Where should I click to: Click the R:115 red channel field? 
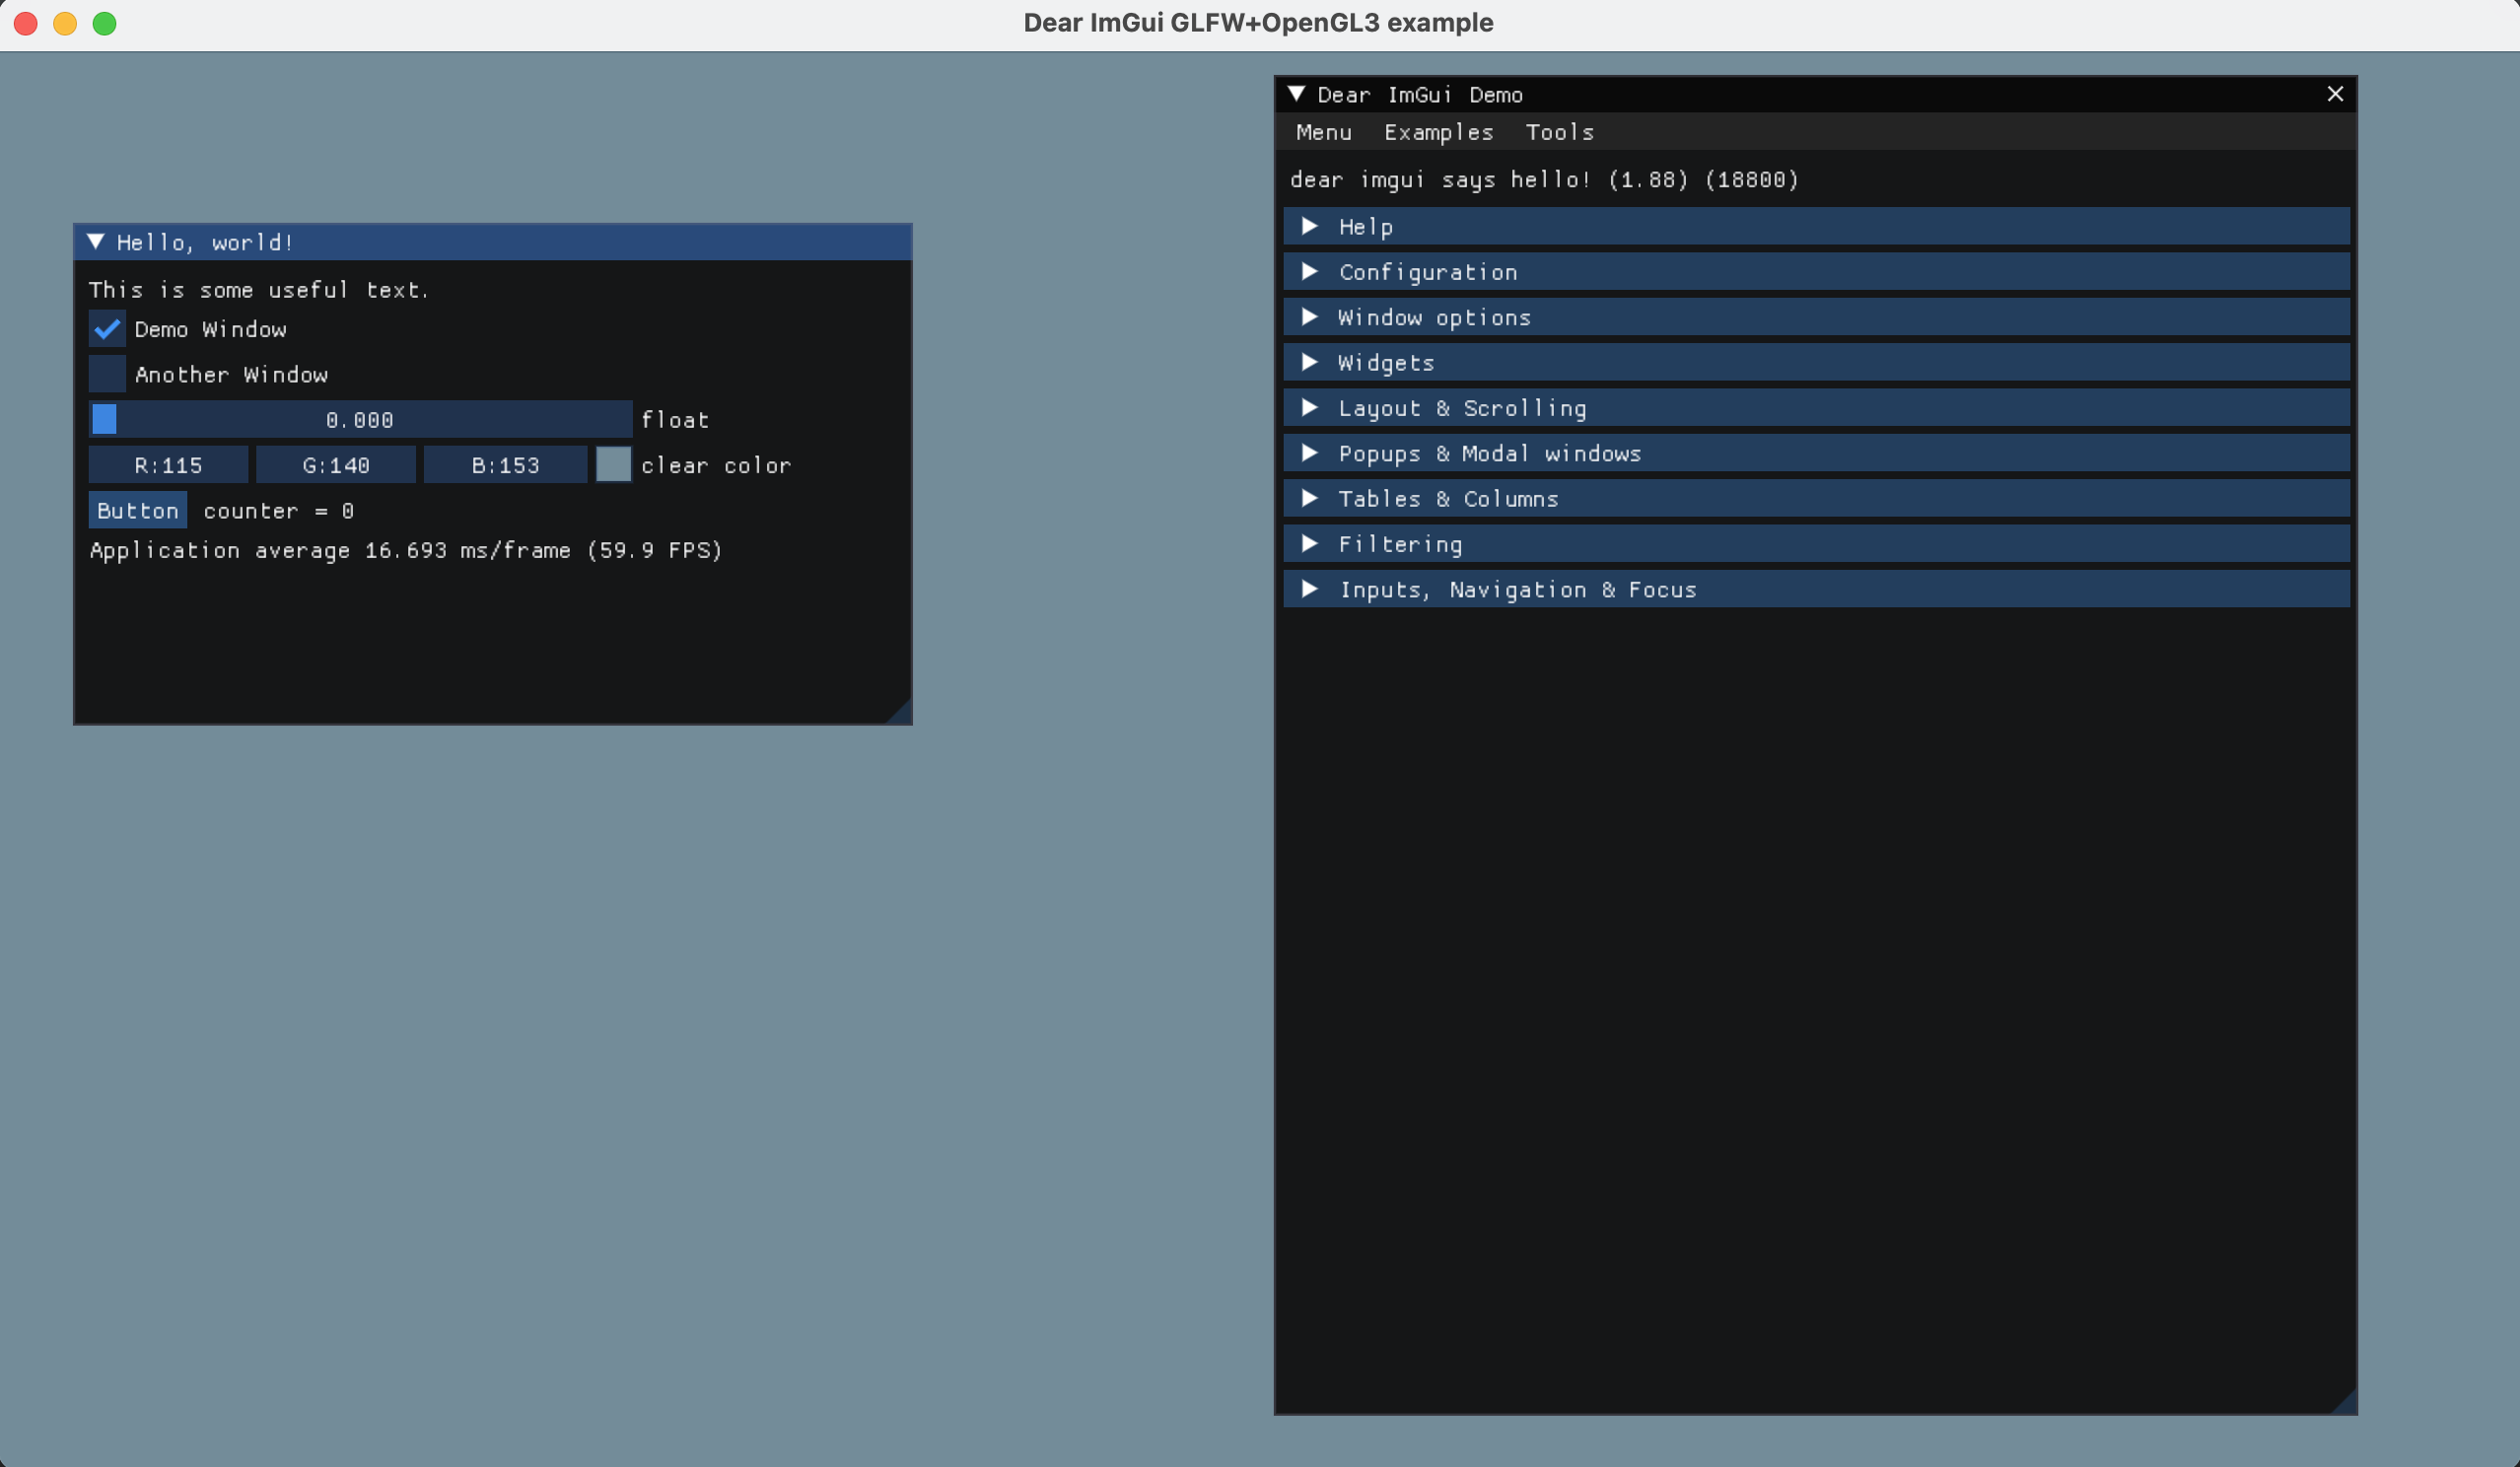point(169,465)
